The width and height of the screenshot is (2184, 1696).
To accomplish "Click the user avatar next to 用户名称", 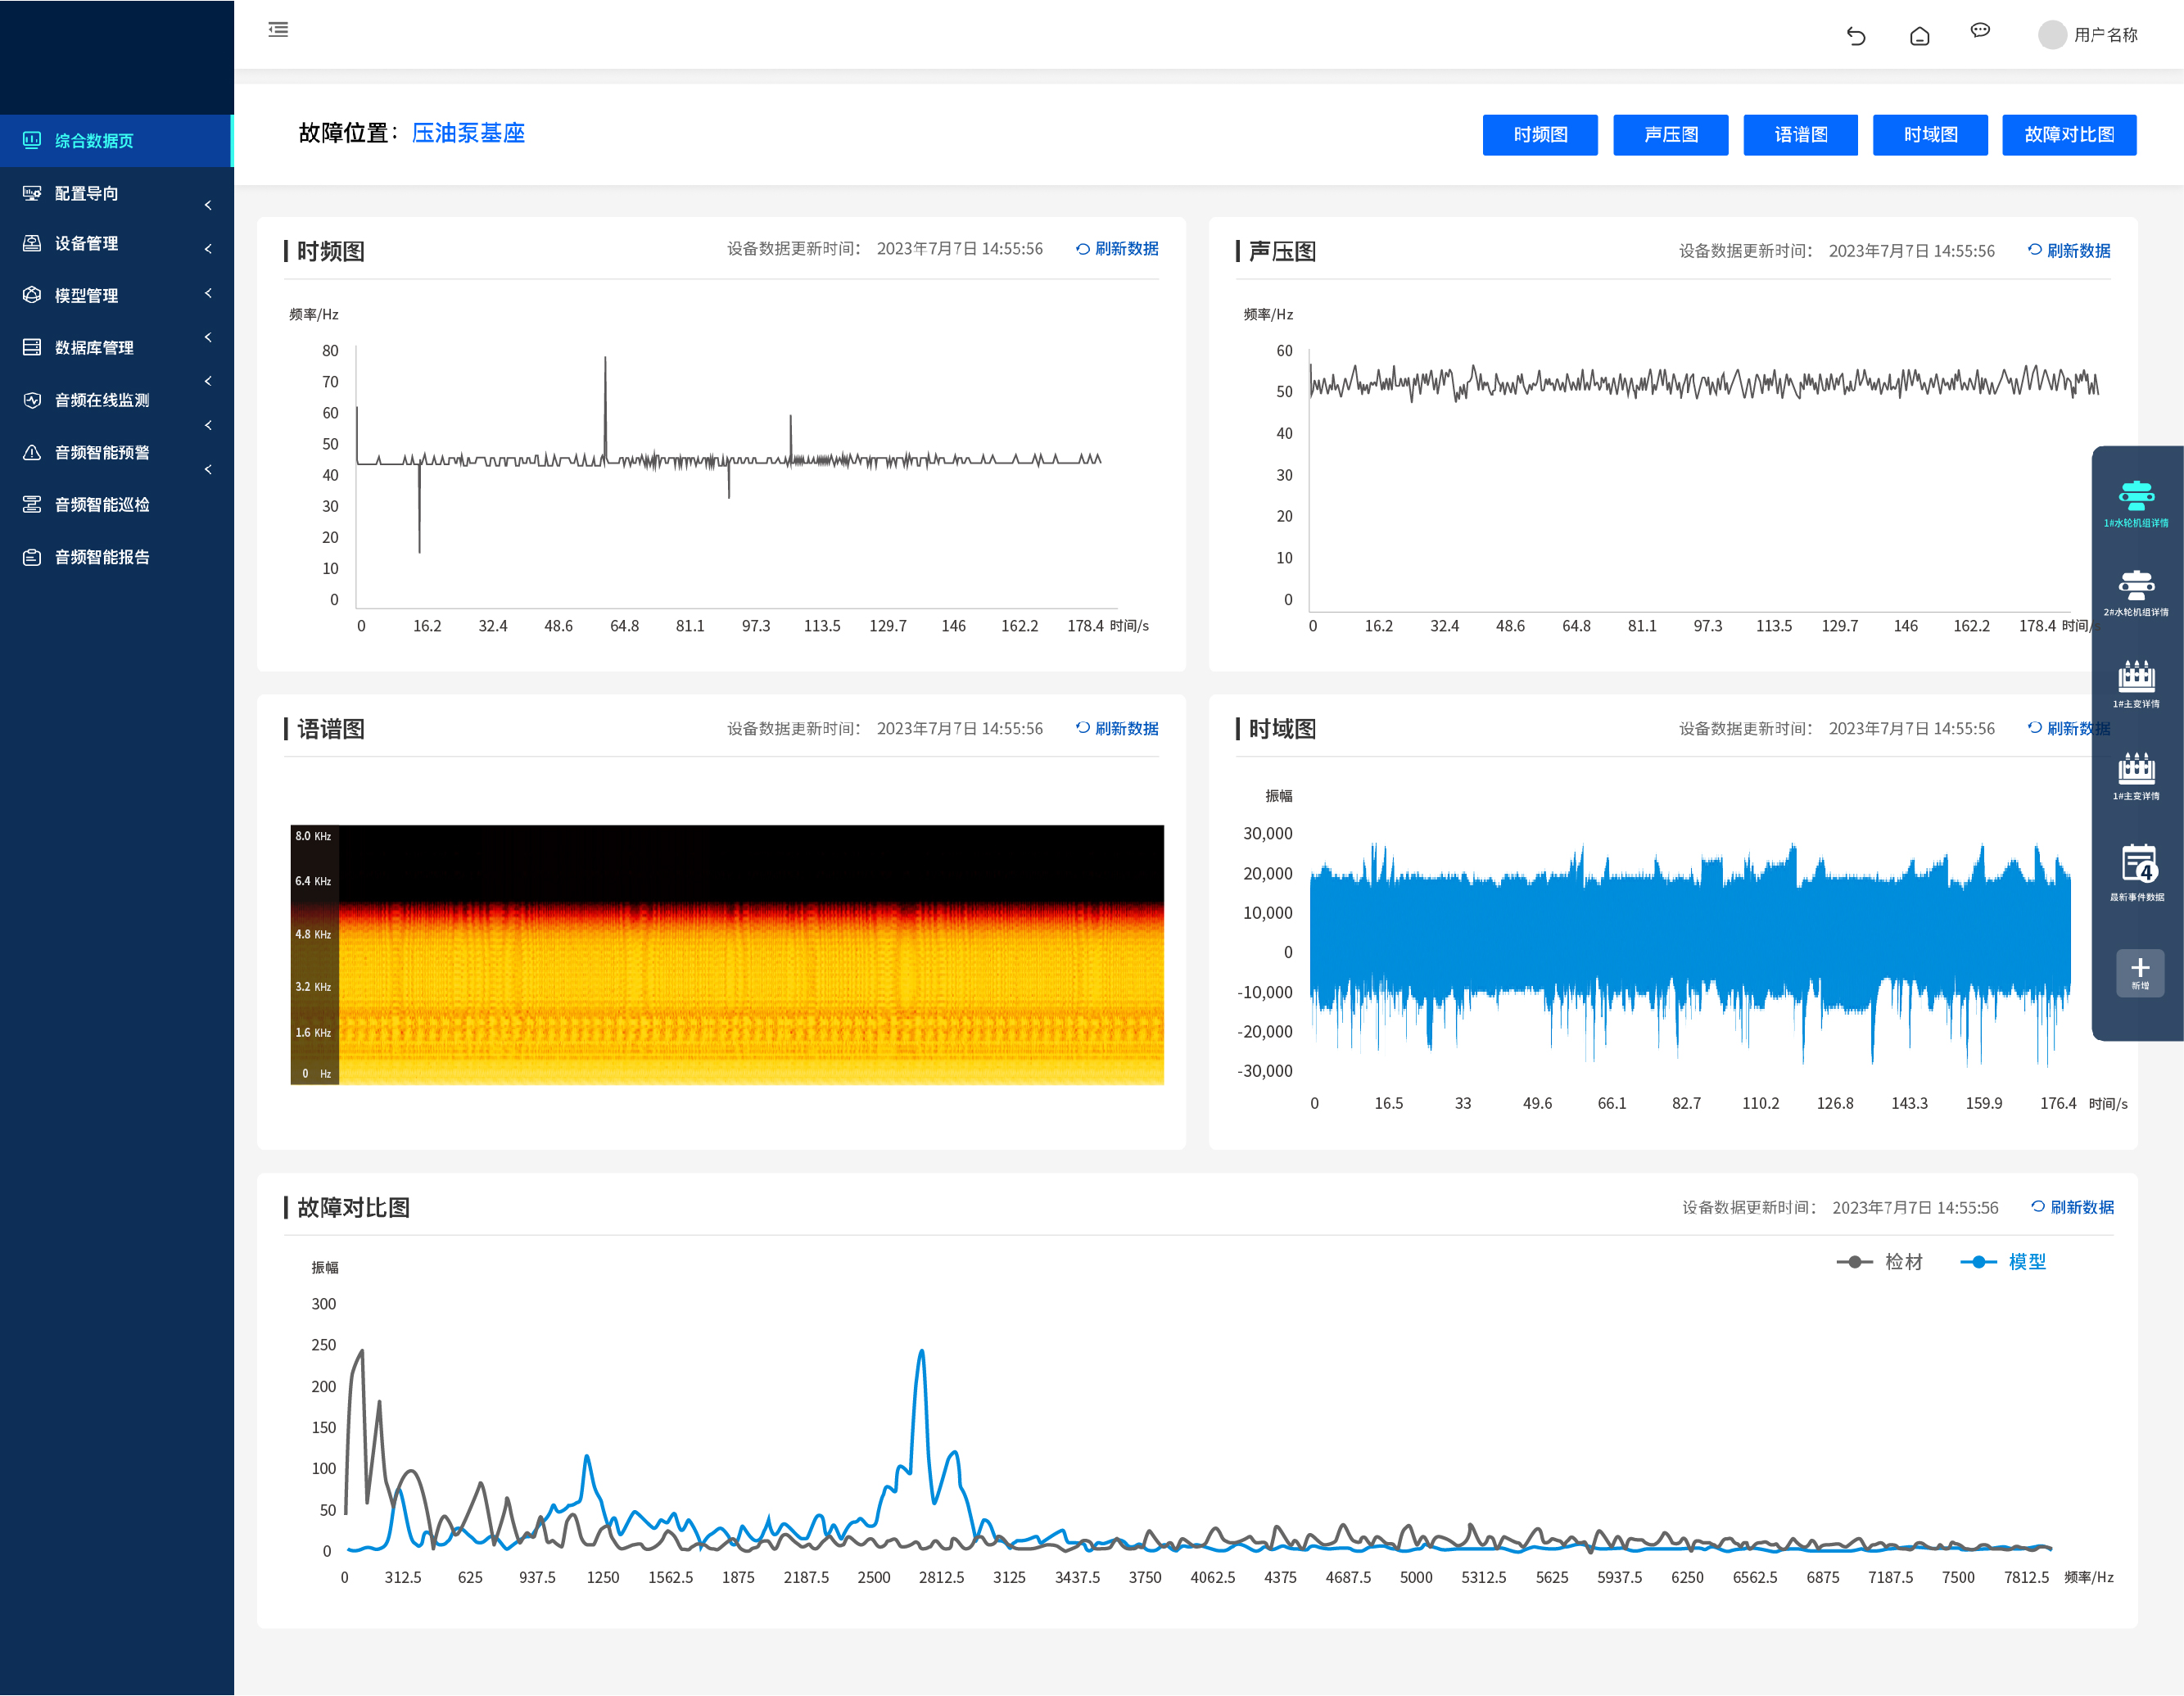I will click(2052, 35).
